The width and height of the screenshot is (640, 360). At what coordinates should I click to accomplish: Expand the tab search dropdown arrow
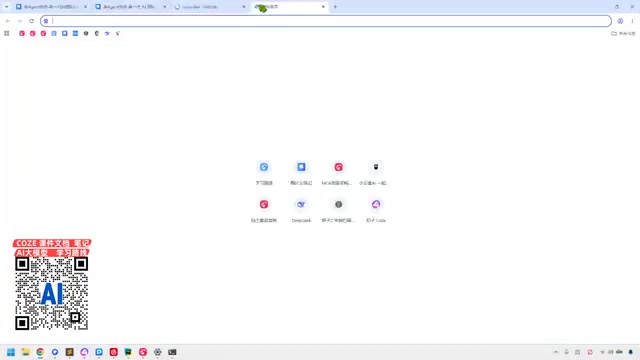[x=7, y=7]
